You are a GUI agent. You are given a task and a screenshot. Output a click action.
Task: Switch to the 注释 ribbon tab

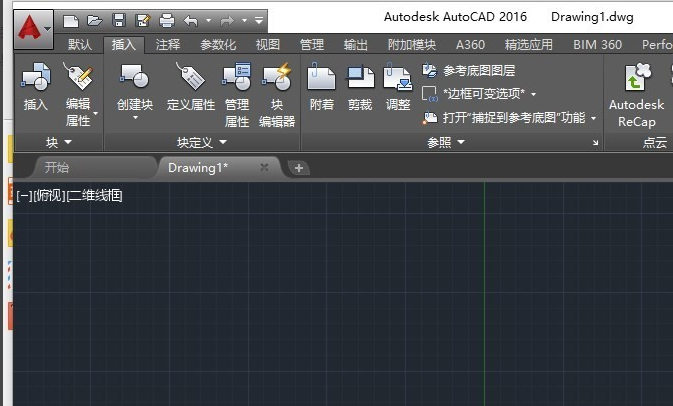pyautogui.click(x=168, y=45)
